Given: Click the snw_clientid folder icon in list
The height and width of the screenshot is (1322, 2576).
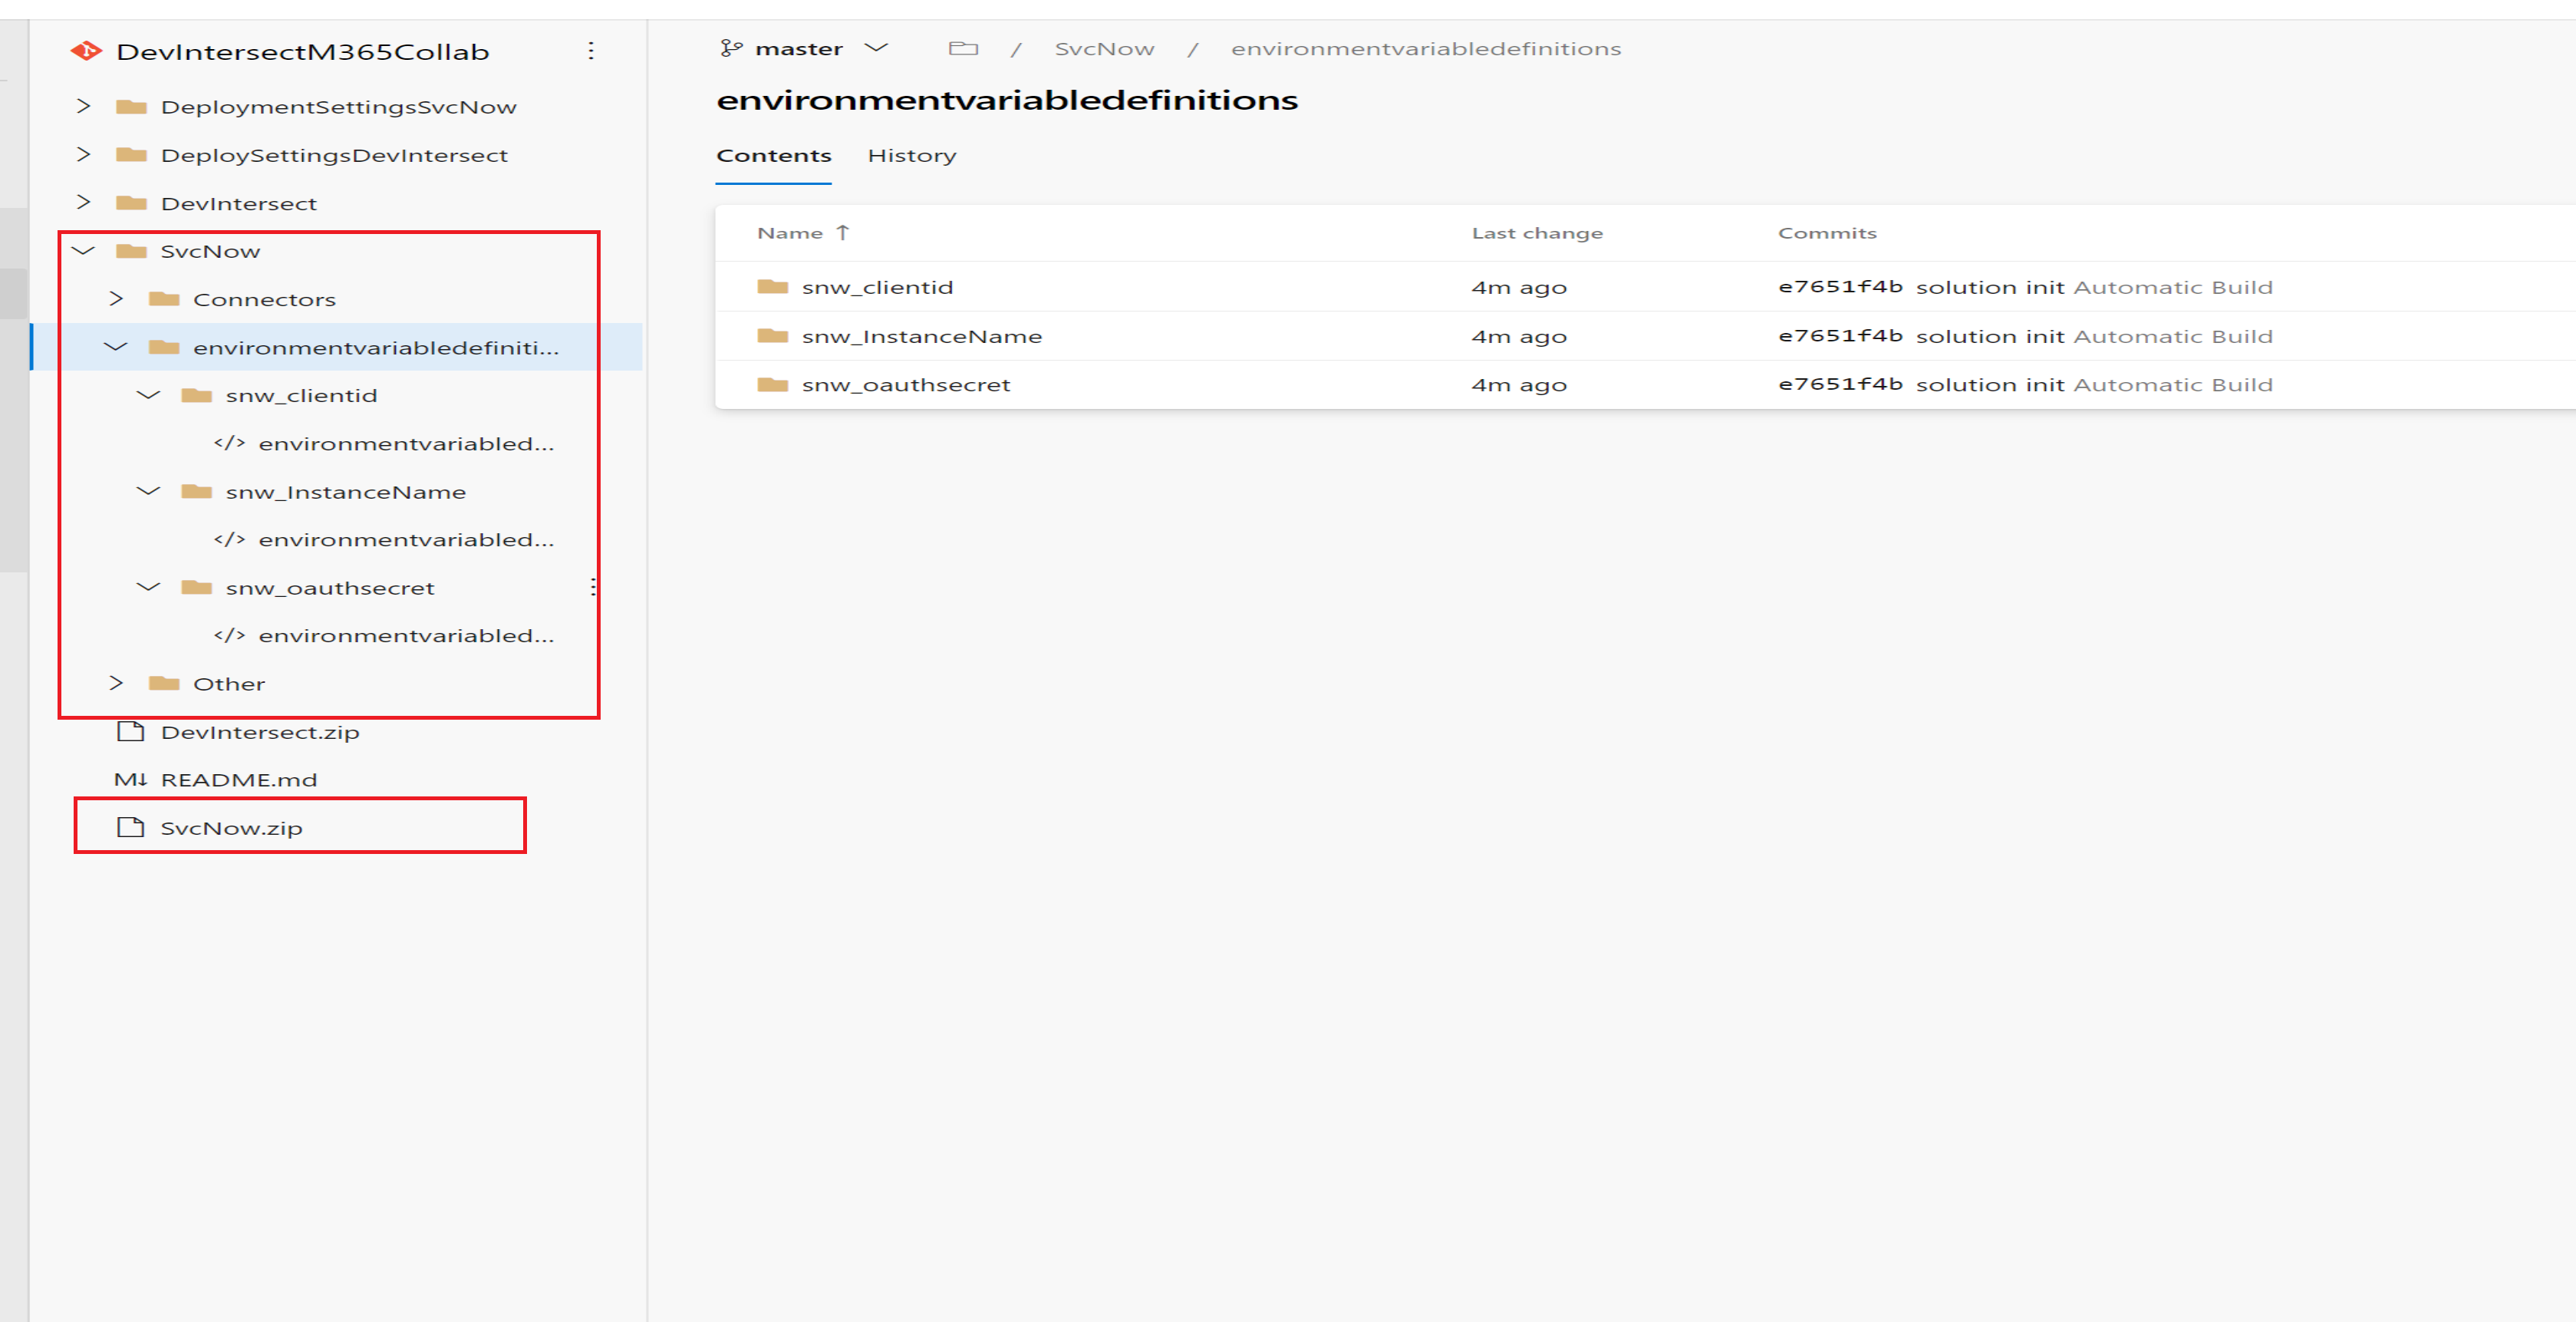Looking at the screenshot, I should point(773,287).
